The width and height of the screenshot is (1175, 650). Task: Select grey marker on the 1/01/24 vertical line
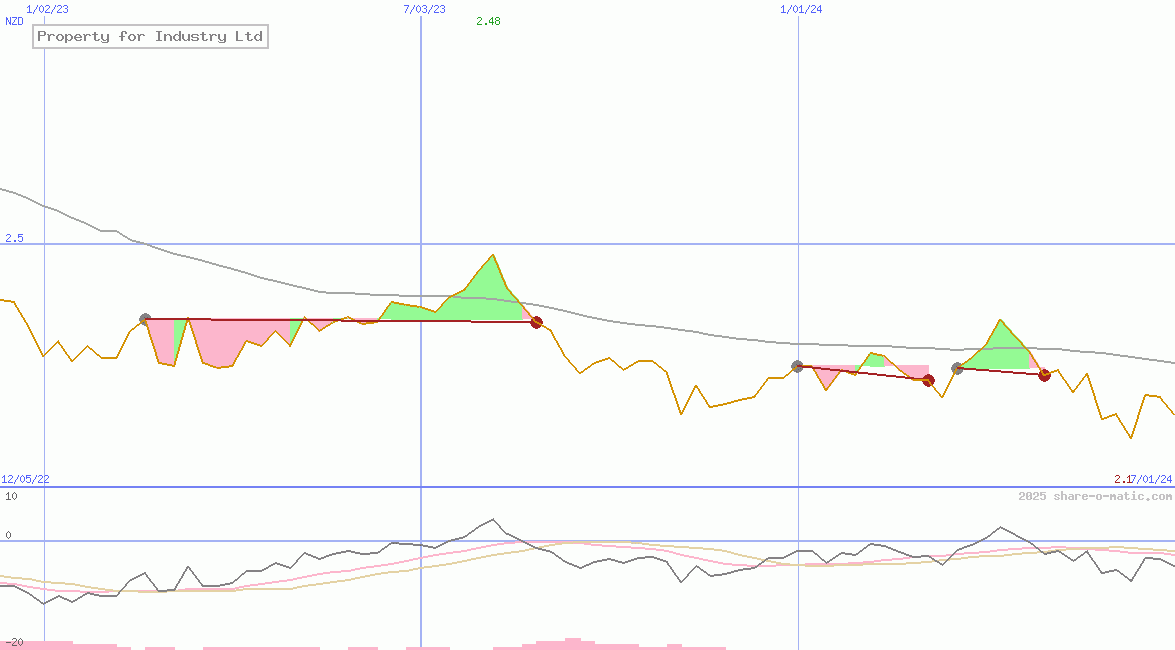(x=797, y=366)
